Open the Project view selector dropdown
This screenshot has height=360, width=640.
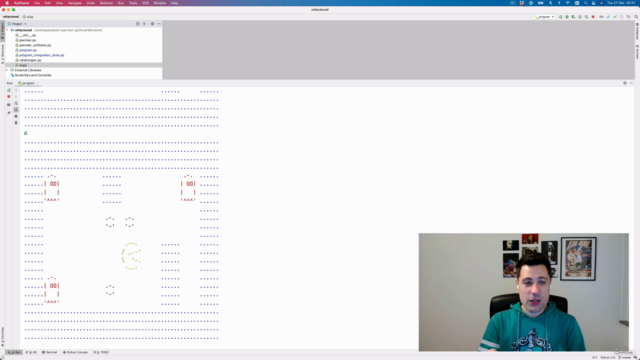coord(17,24)
